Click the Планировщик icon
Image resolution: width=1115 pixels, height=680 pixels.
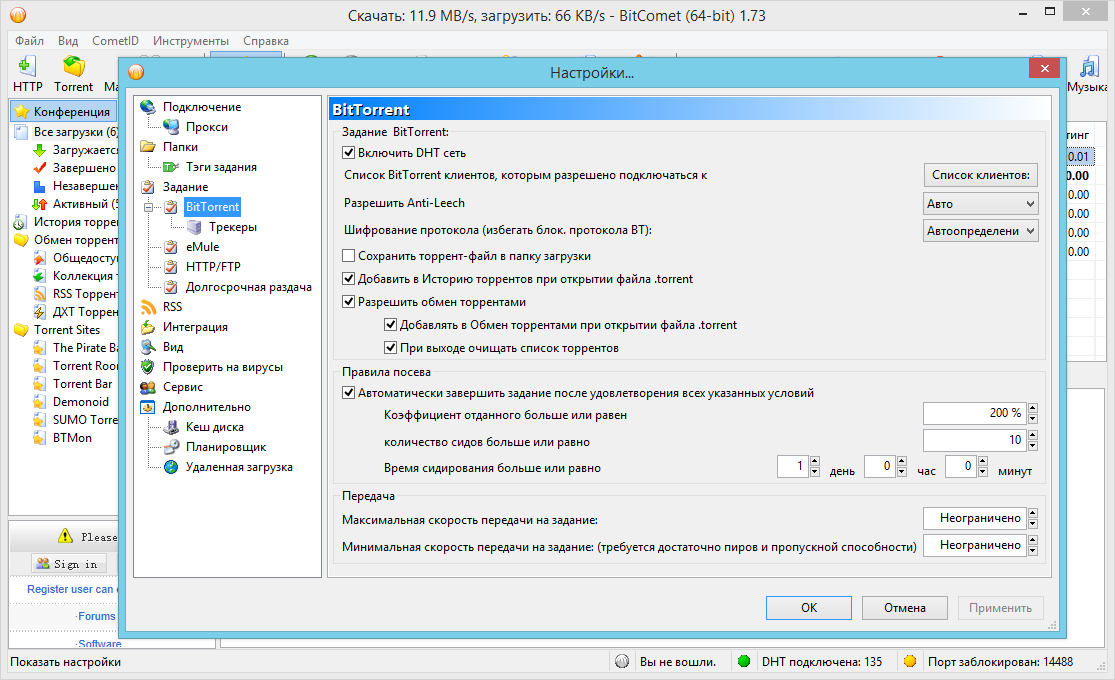click(x=171, y=447)
